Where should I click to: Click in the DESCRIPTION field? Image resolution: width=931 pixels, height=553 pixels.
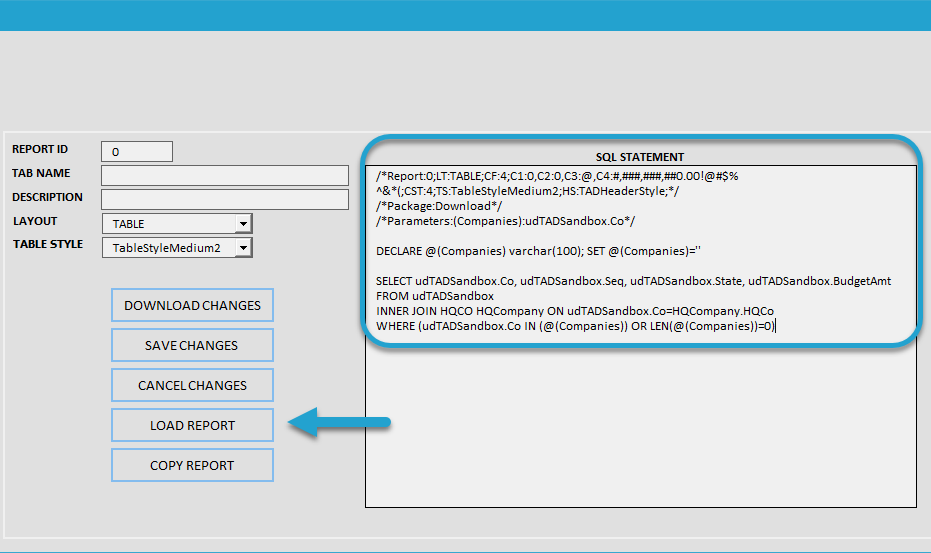pyautogui.click(x=225, y=200)
